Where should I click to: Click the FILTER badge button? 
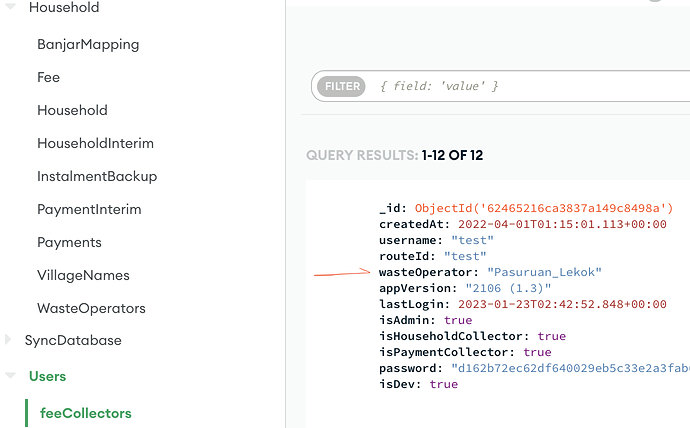tap(342, 87)
